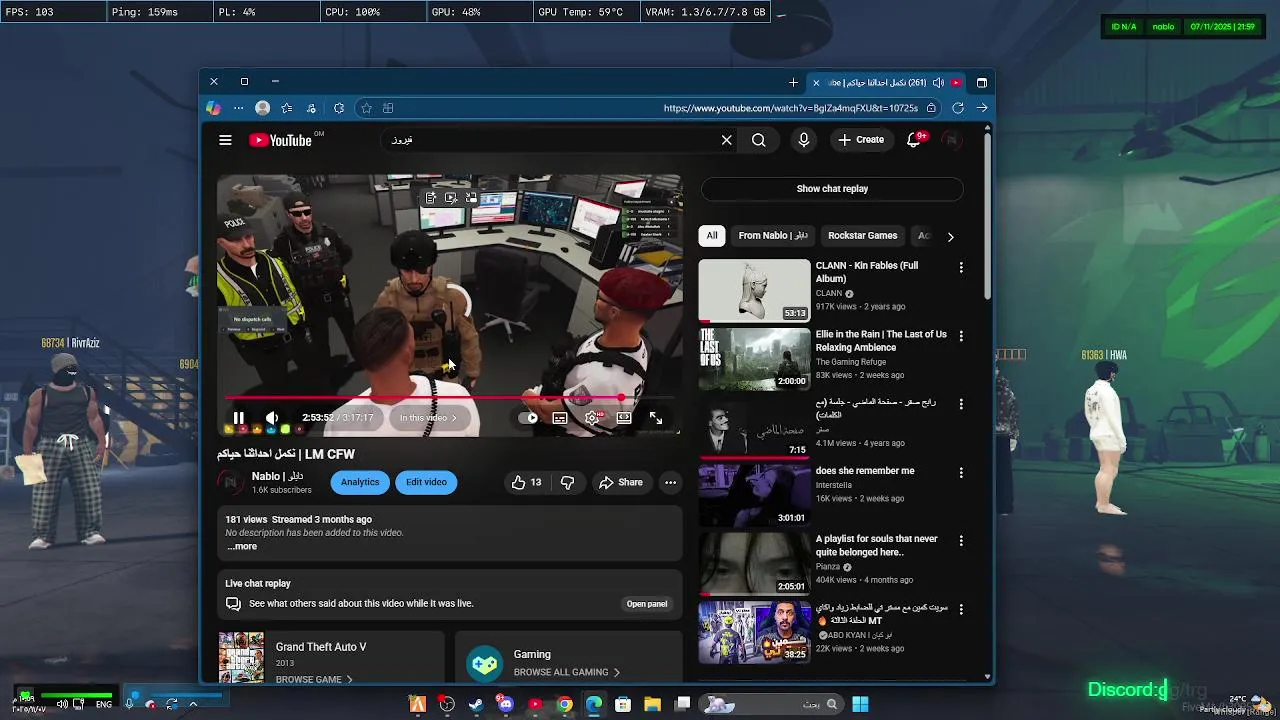Open the live chat replay panel

tap(647, 604)
